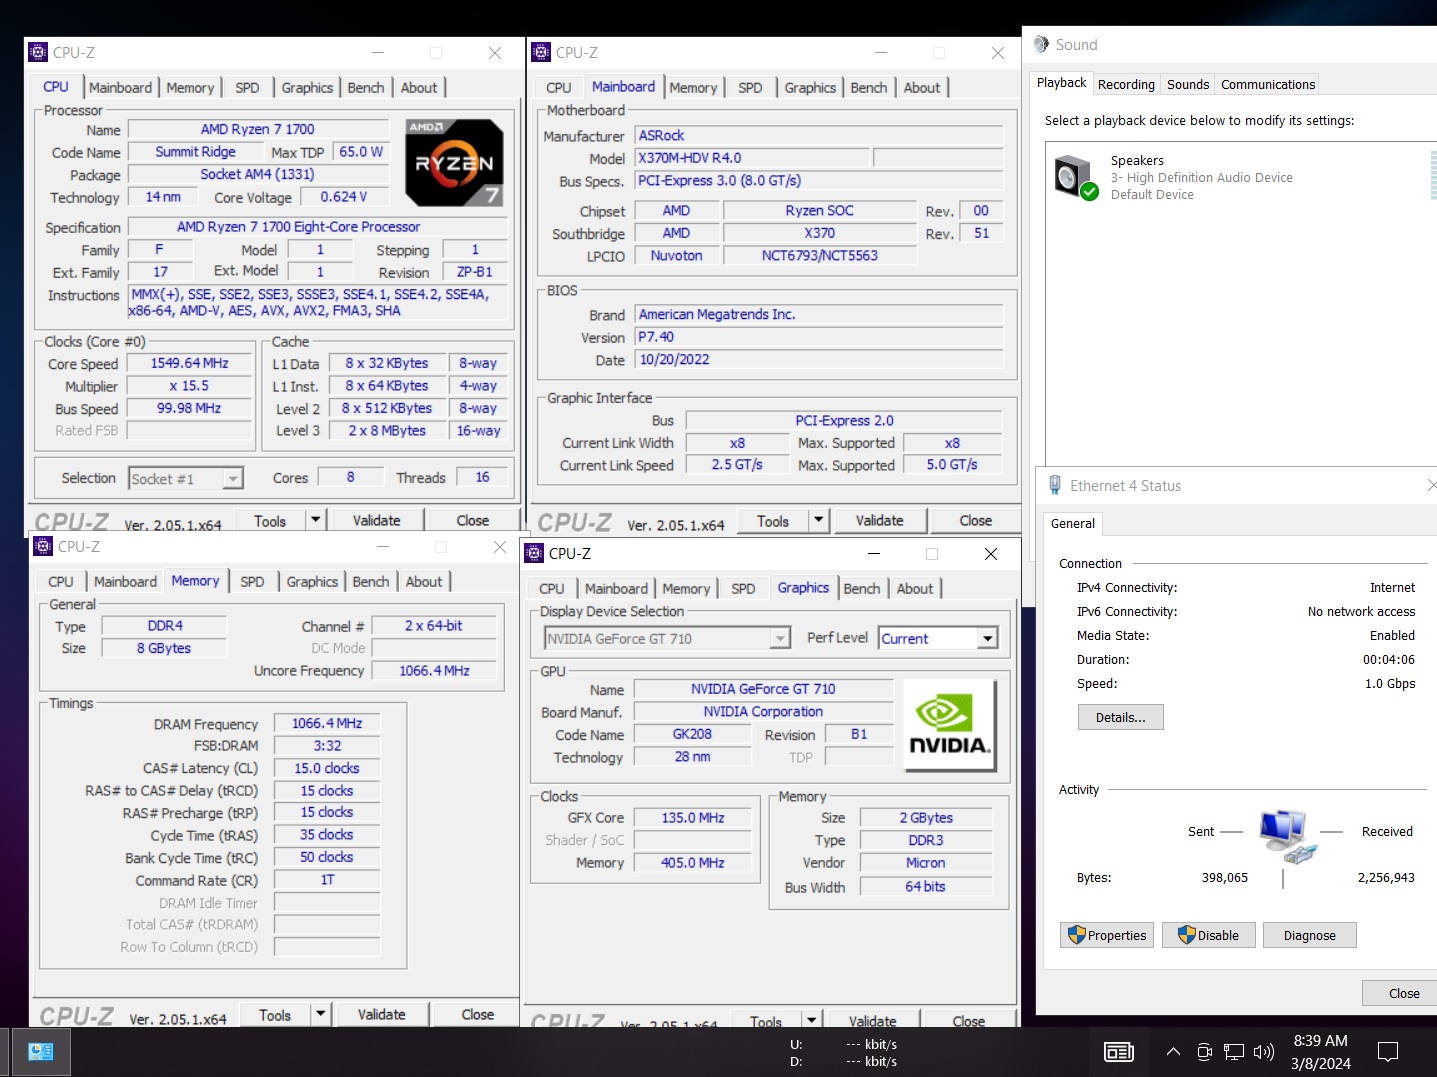Click the Details... button in Ethernet Status

tap(1121, 717)
